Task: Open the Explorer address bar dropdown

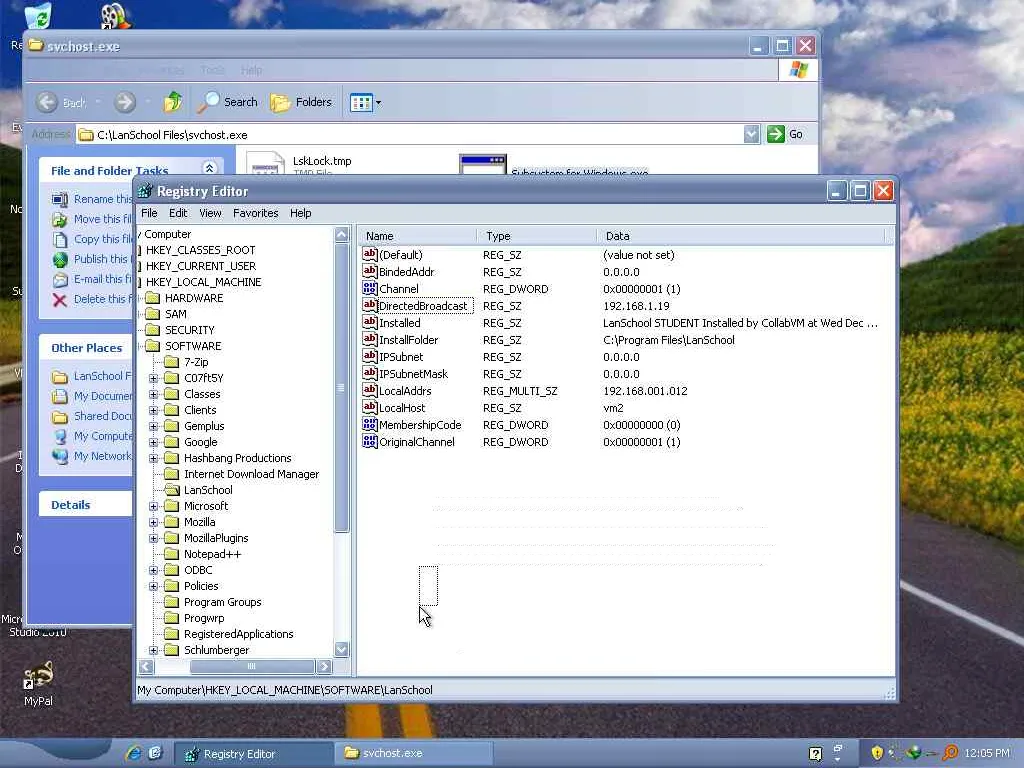Action: pos(752,135)
